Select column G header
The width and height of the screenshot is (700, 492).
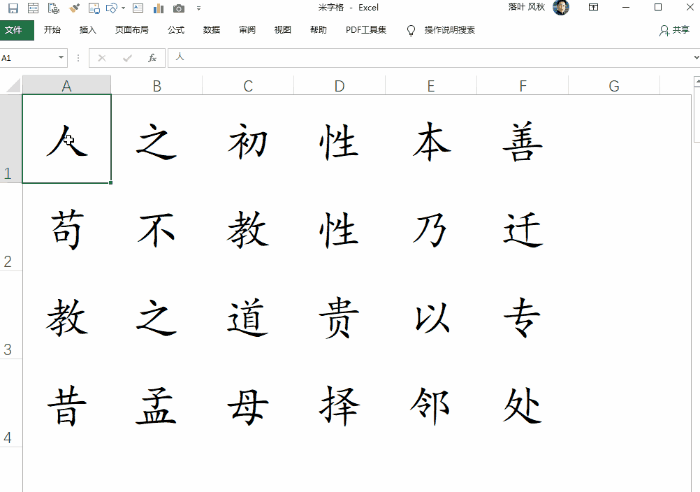point(614,85)
